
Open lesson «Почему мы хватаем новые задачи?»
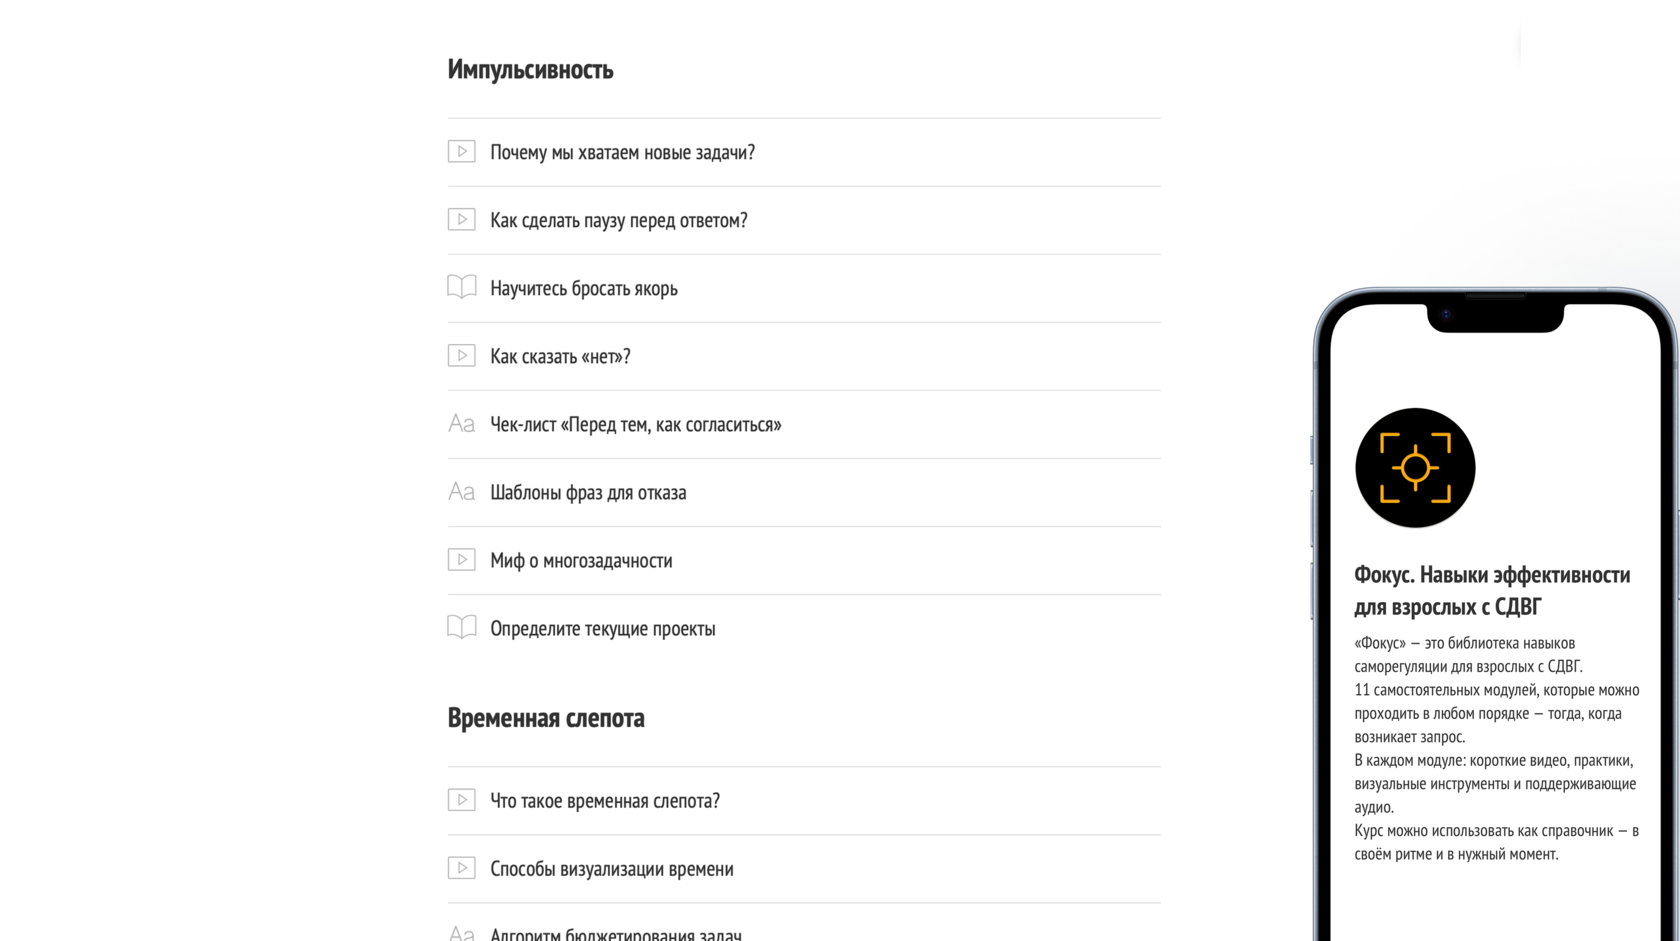point(622,152)
